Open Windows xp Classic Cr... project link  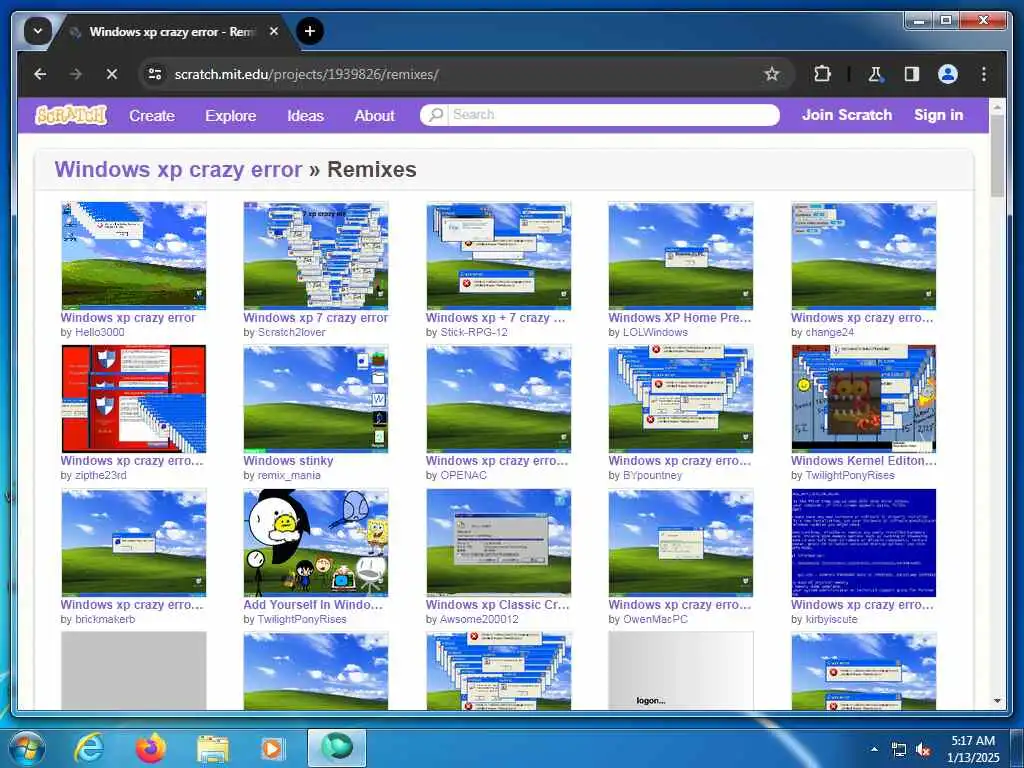coord(498,605)
